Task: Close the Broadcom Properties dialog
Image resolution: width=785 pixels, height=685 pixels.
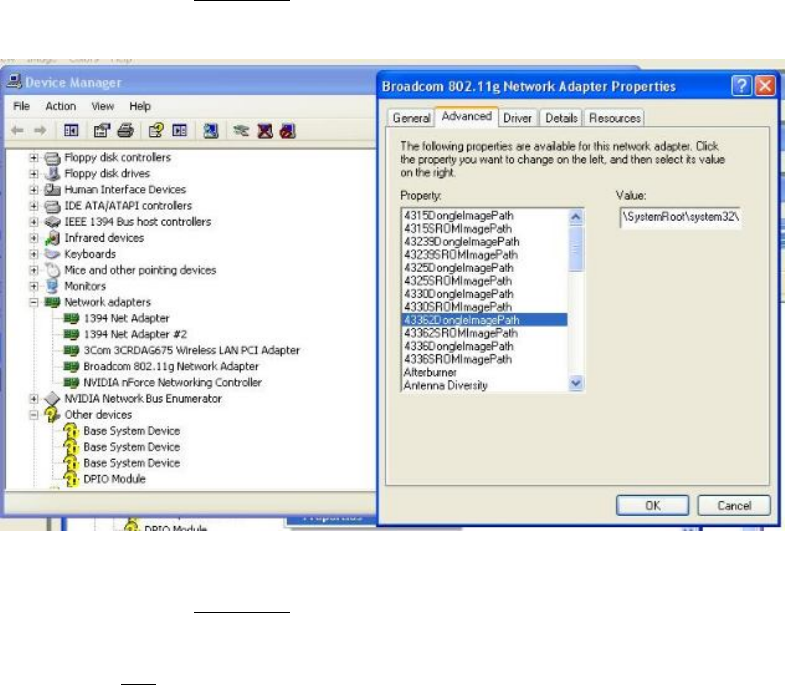Action: (765, 86)
